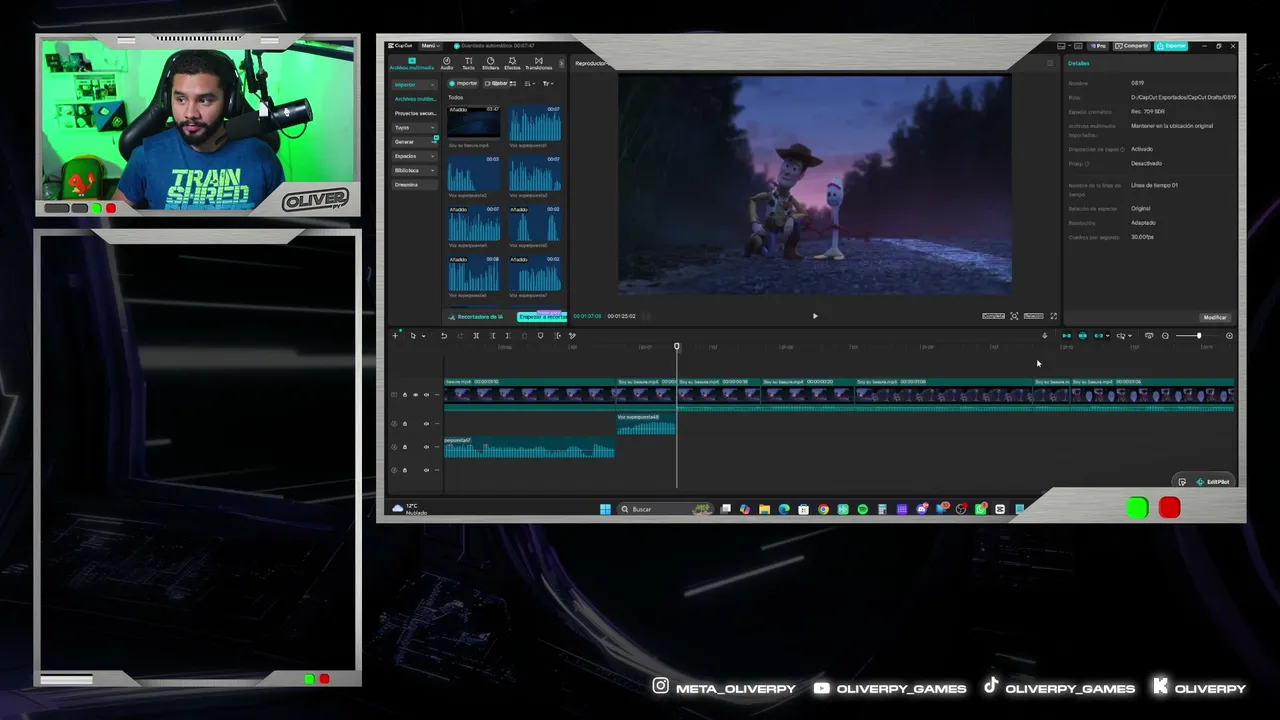Click the Pro upgrade badge
Screen dimensions: 1280x720
pos(1098,46)
